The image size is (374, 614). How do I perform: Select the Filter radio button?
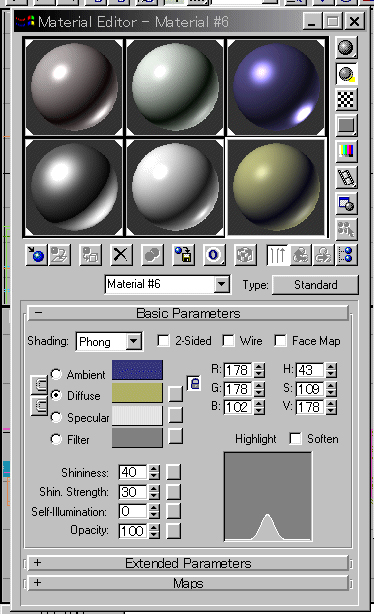[56, 439]
